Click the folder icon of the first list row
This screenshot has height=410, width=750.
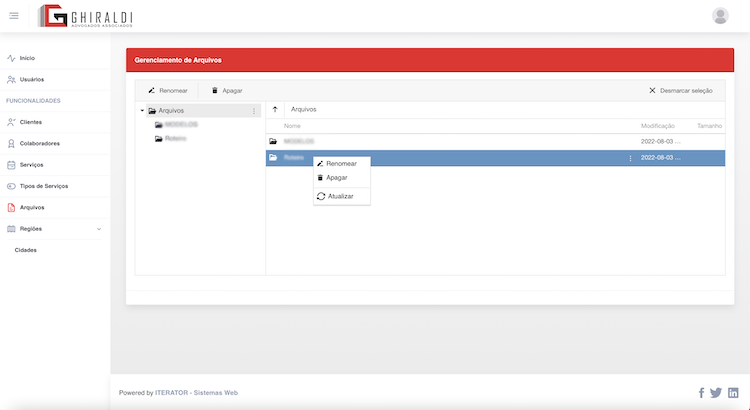[x=273, y=141]
